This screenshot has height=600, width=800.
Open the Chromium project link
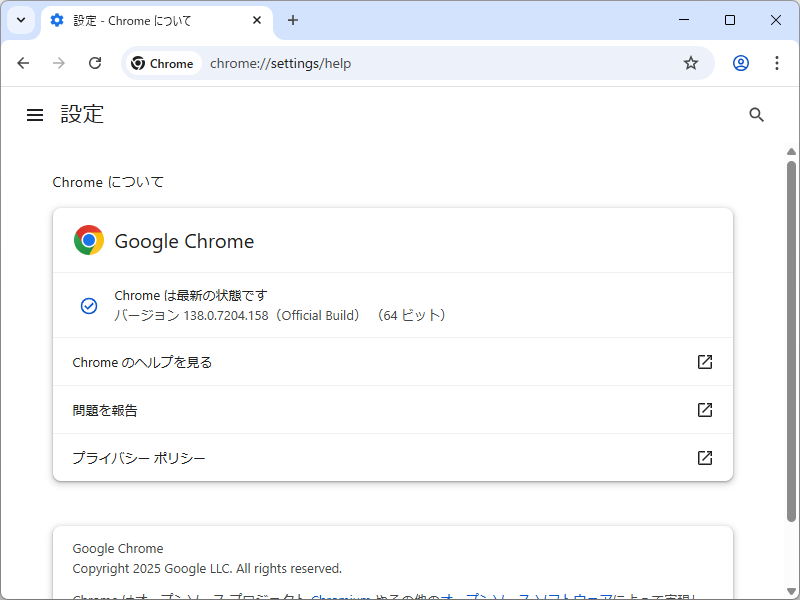338,595
